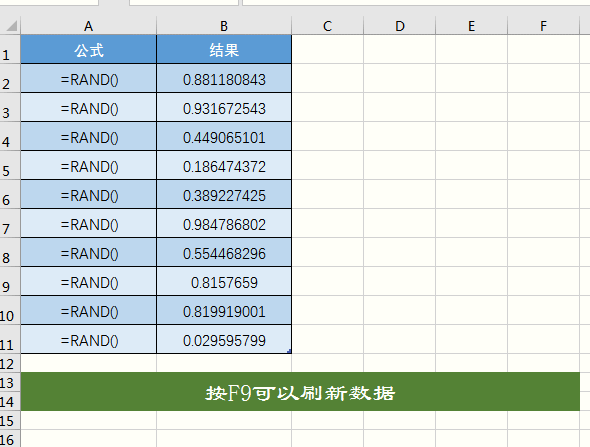
Task: Select row 13 header
Action: 10,382
